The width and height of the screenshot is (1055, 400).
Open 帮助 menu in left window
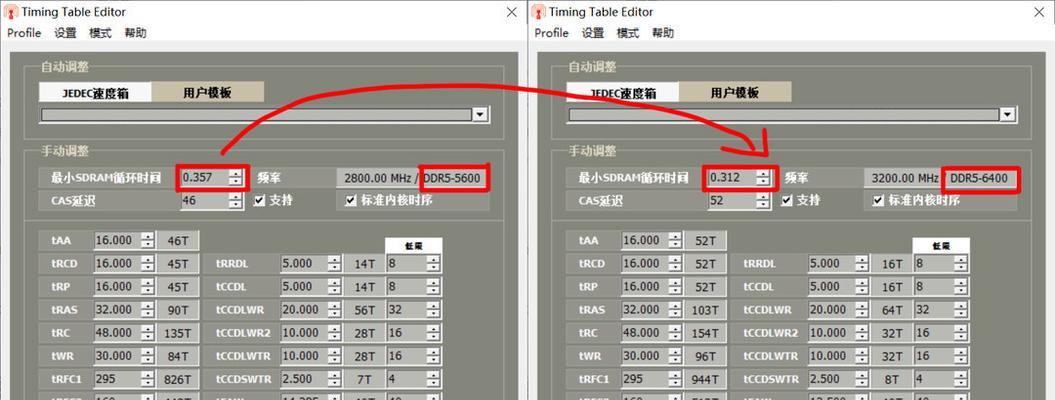(x=135, y=33)
